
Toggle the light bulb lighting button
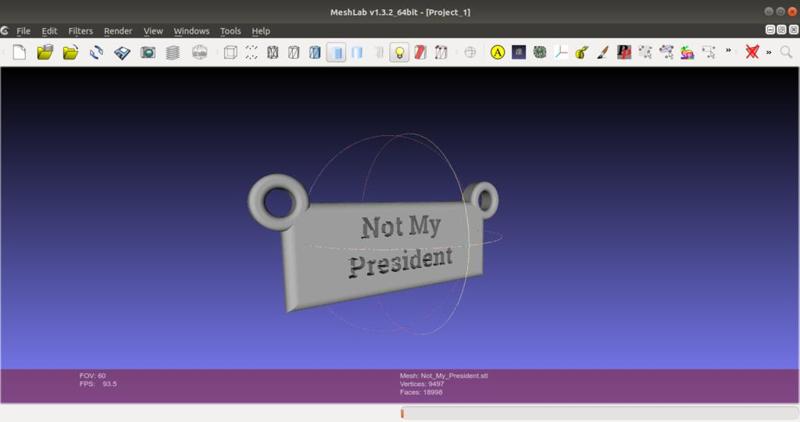coord(399,52)
